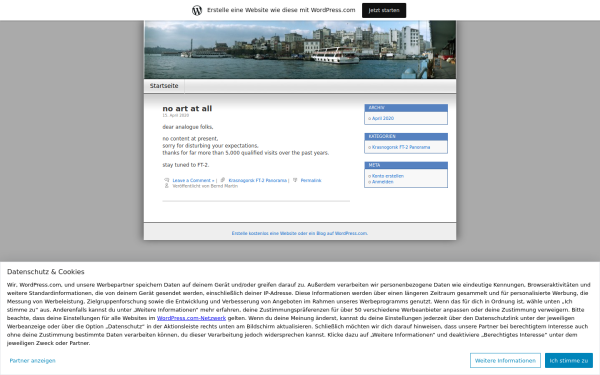Click the WordPress logo icon in top banner
This screenshot has height=375, width=600.
click(197, 10)
